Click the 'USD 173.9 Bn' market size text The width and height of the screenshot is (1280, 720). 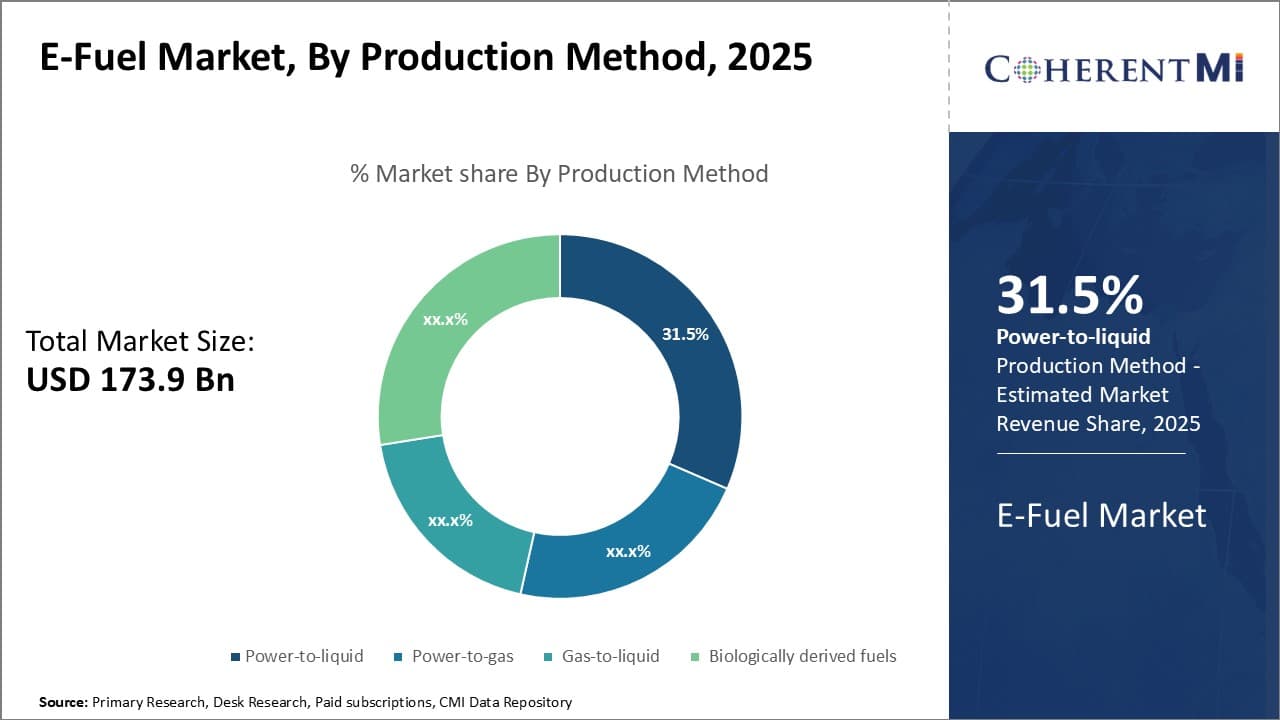[130, 380]
